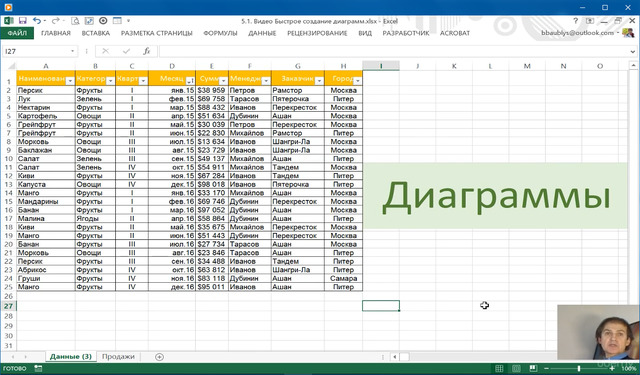The image size is (640, 375).
Task: Switch to the Продажи sheet tab
Action: pyautogui.click(x=118, y=356)
